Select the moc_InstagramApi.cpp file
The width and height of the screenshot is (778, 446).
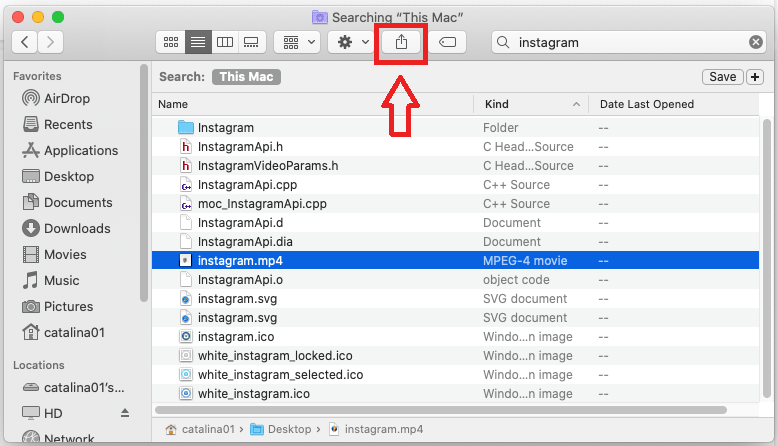click(x=455, y=204)
